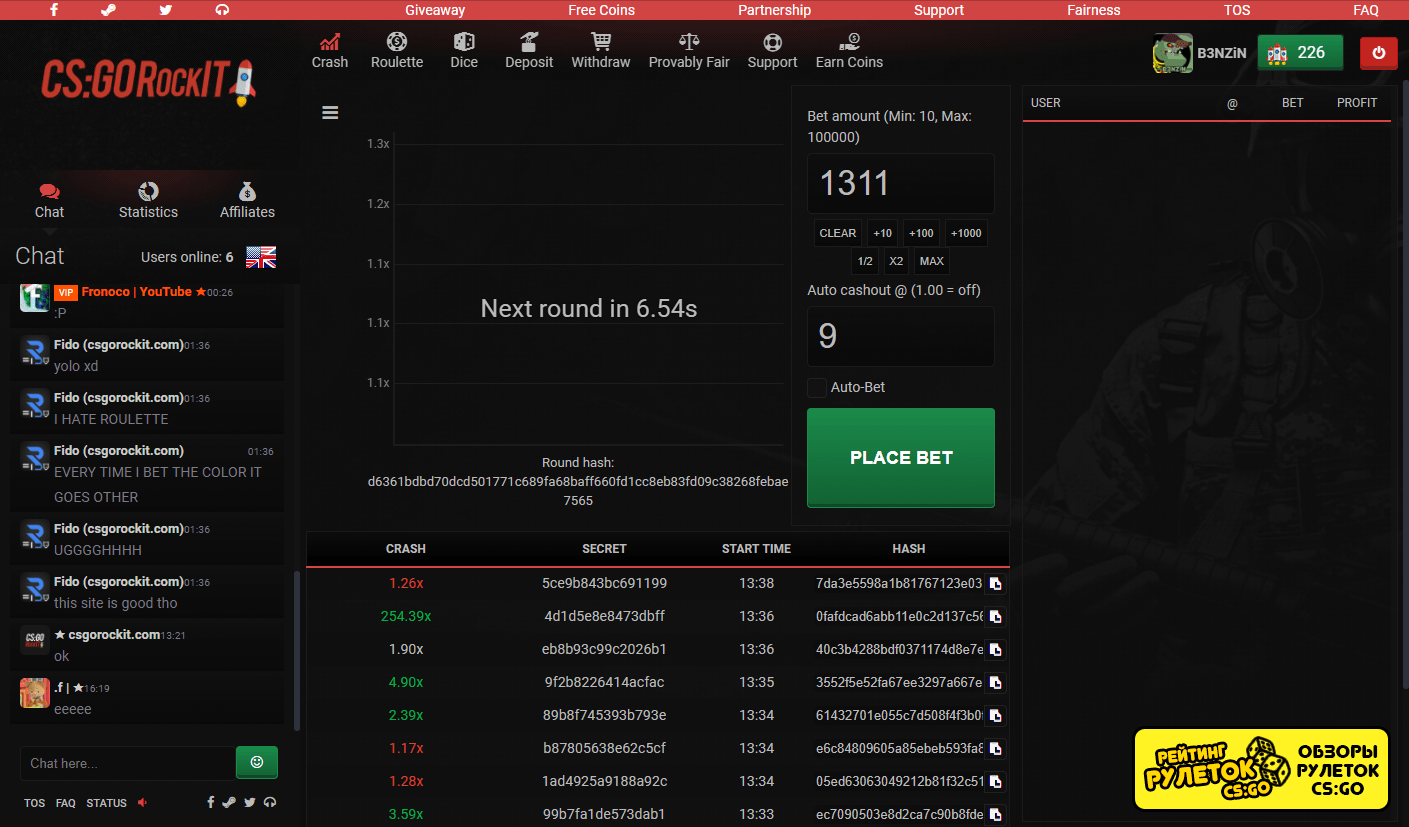Click the 226 coin balance
This screenshot has width=1409, height=827.
click(1300, 53)
